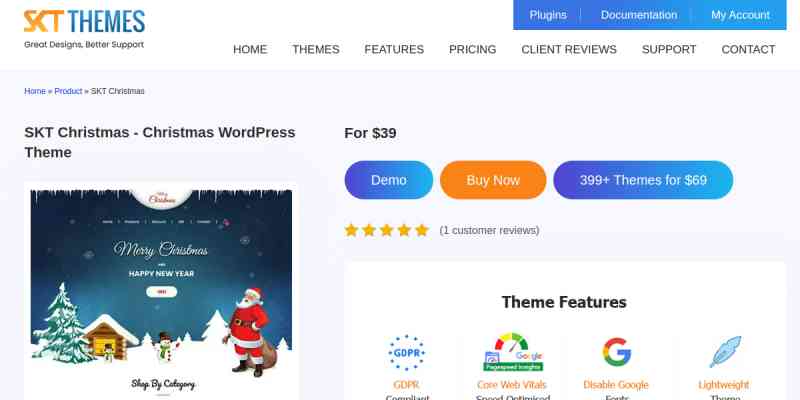This screenshot has height=400, width=800.
Task: Click the Lightweight feather icon
Action: pyautogui.click(x=725, y=352)
